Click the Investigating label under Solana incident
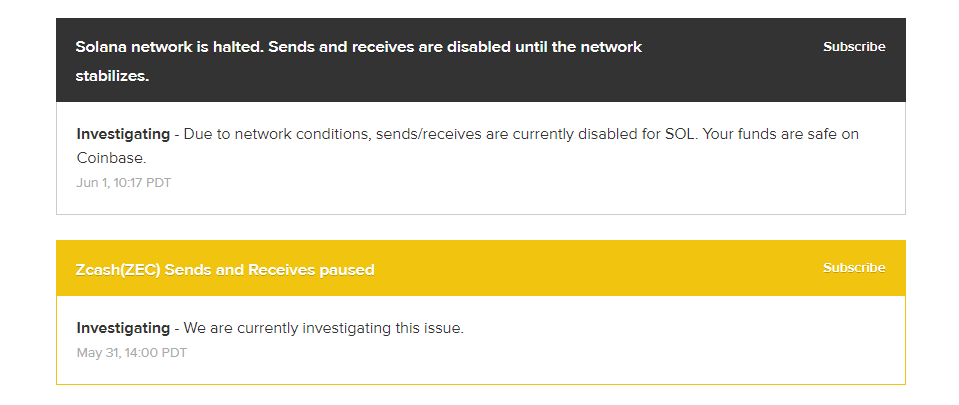959x405 pixels. (123, 134)
